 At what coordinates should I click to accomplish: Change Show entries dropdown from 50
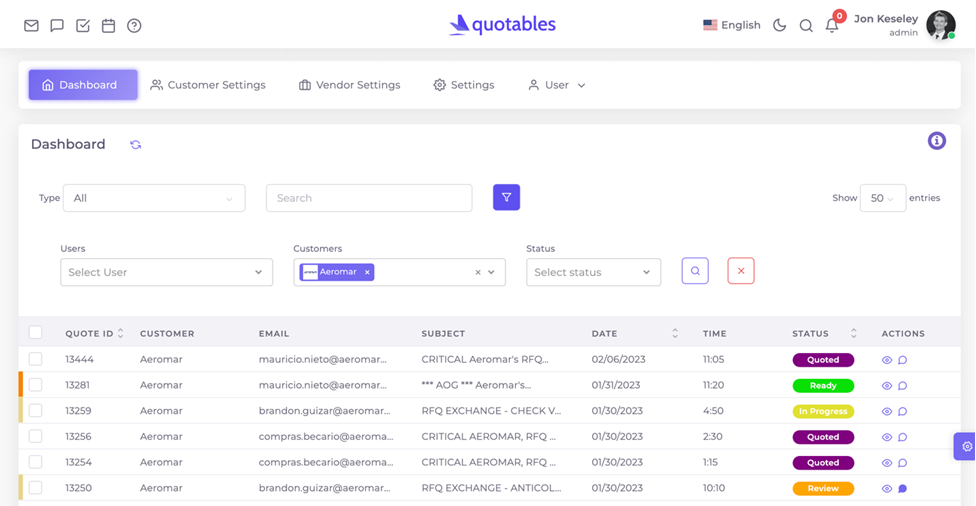[x=883, y=198]
